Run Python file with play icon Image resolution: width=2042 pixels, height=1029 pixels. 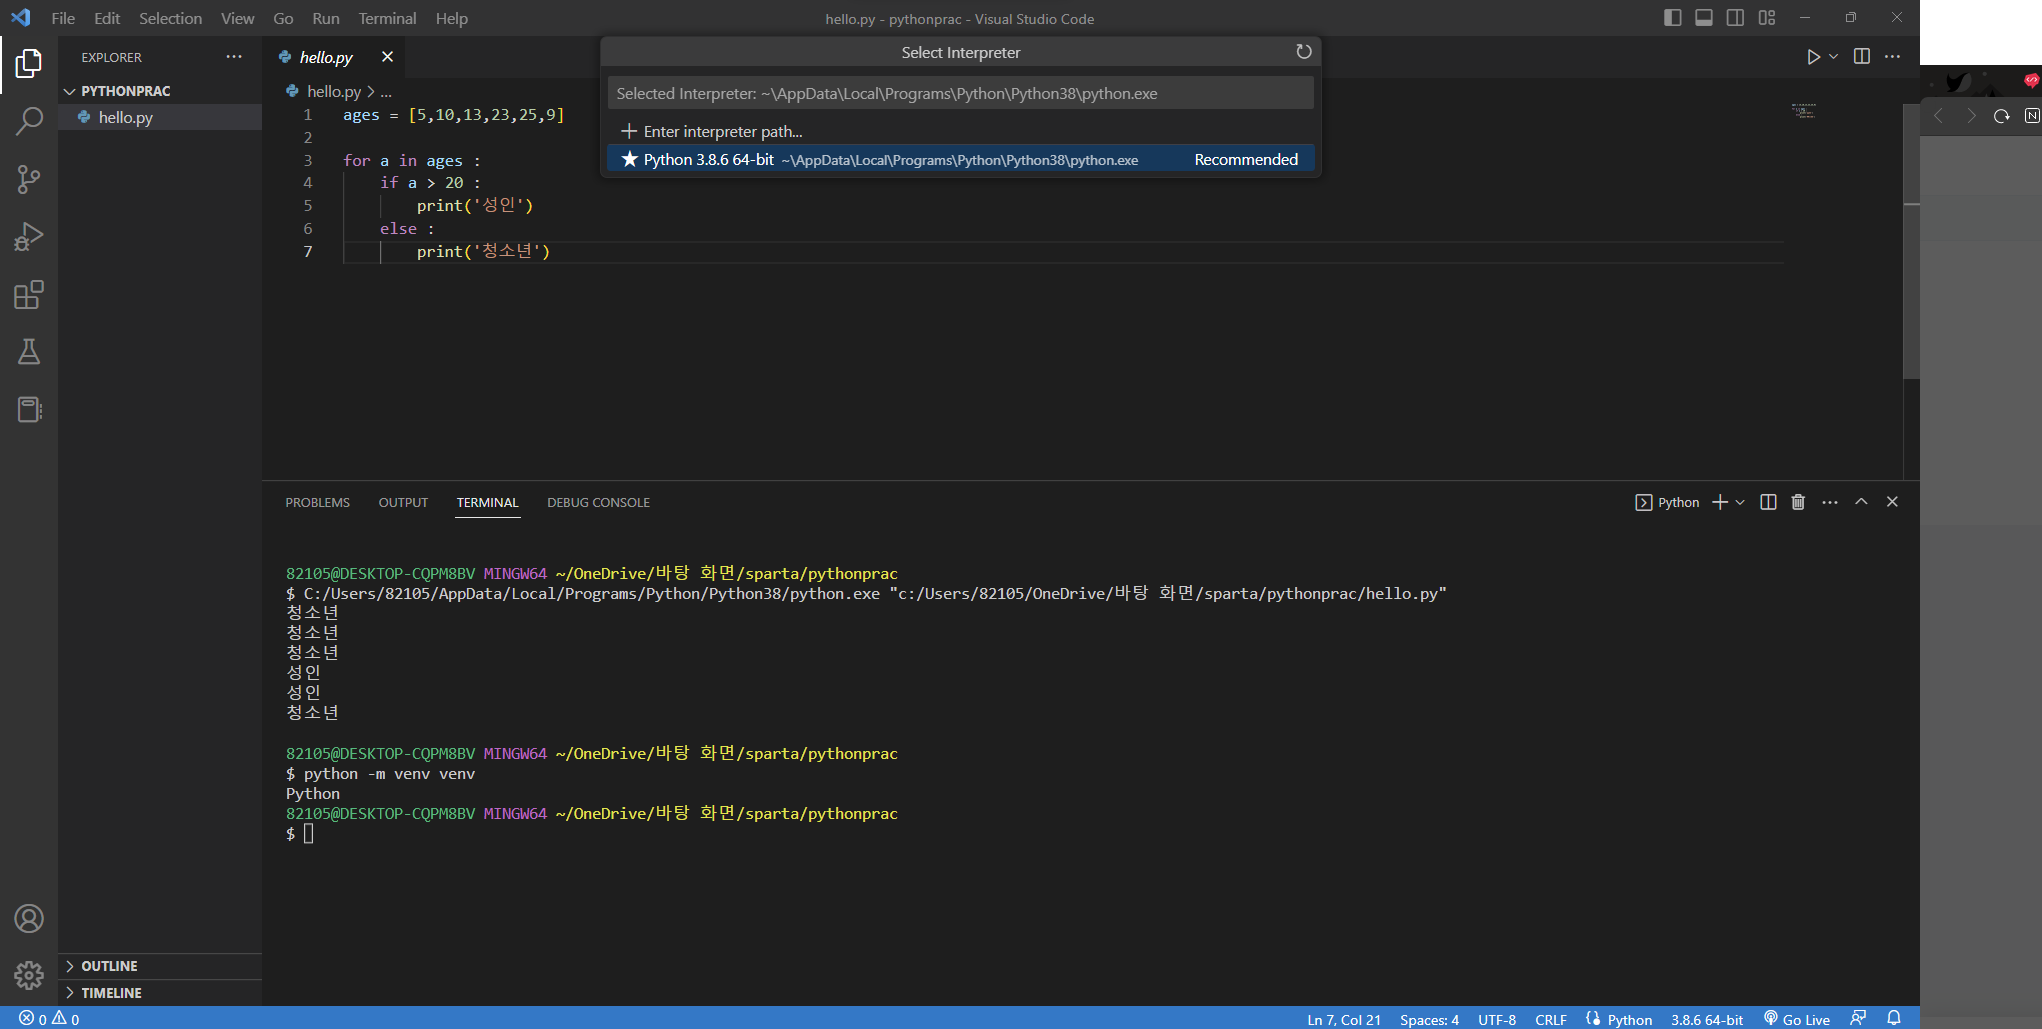[1813, 57]
